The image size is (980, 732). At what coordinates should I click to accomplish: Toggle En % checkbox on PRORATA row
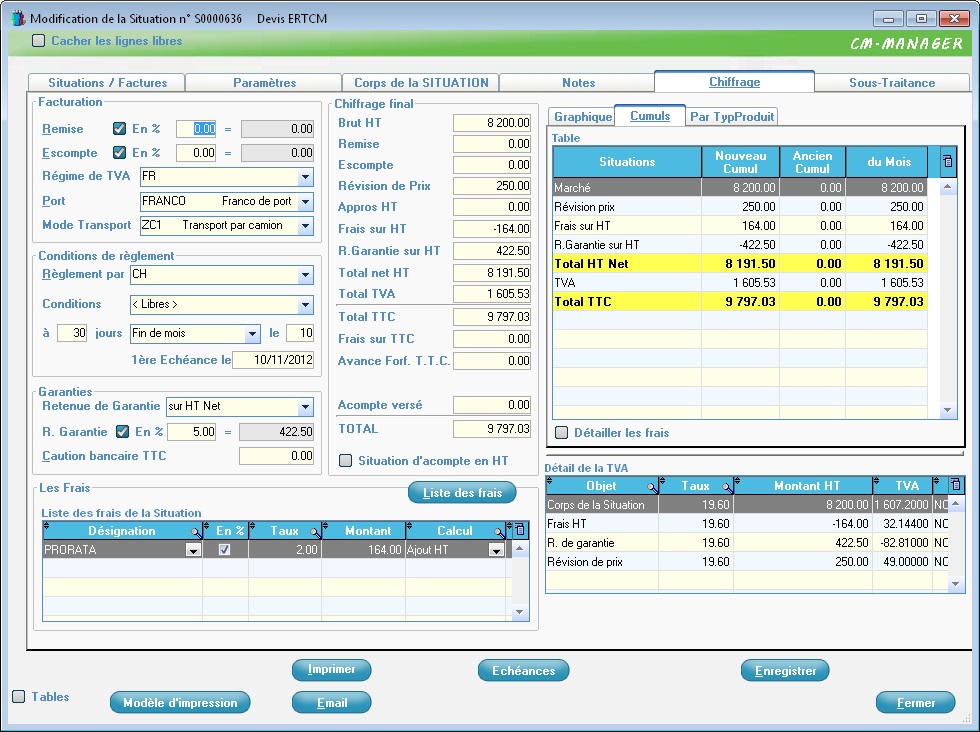click(224, 549)
